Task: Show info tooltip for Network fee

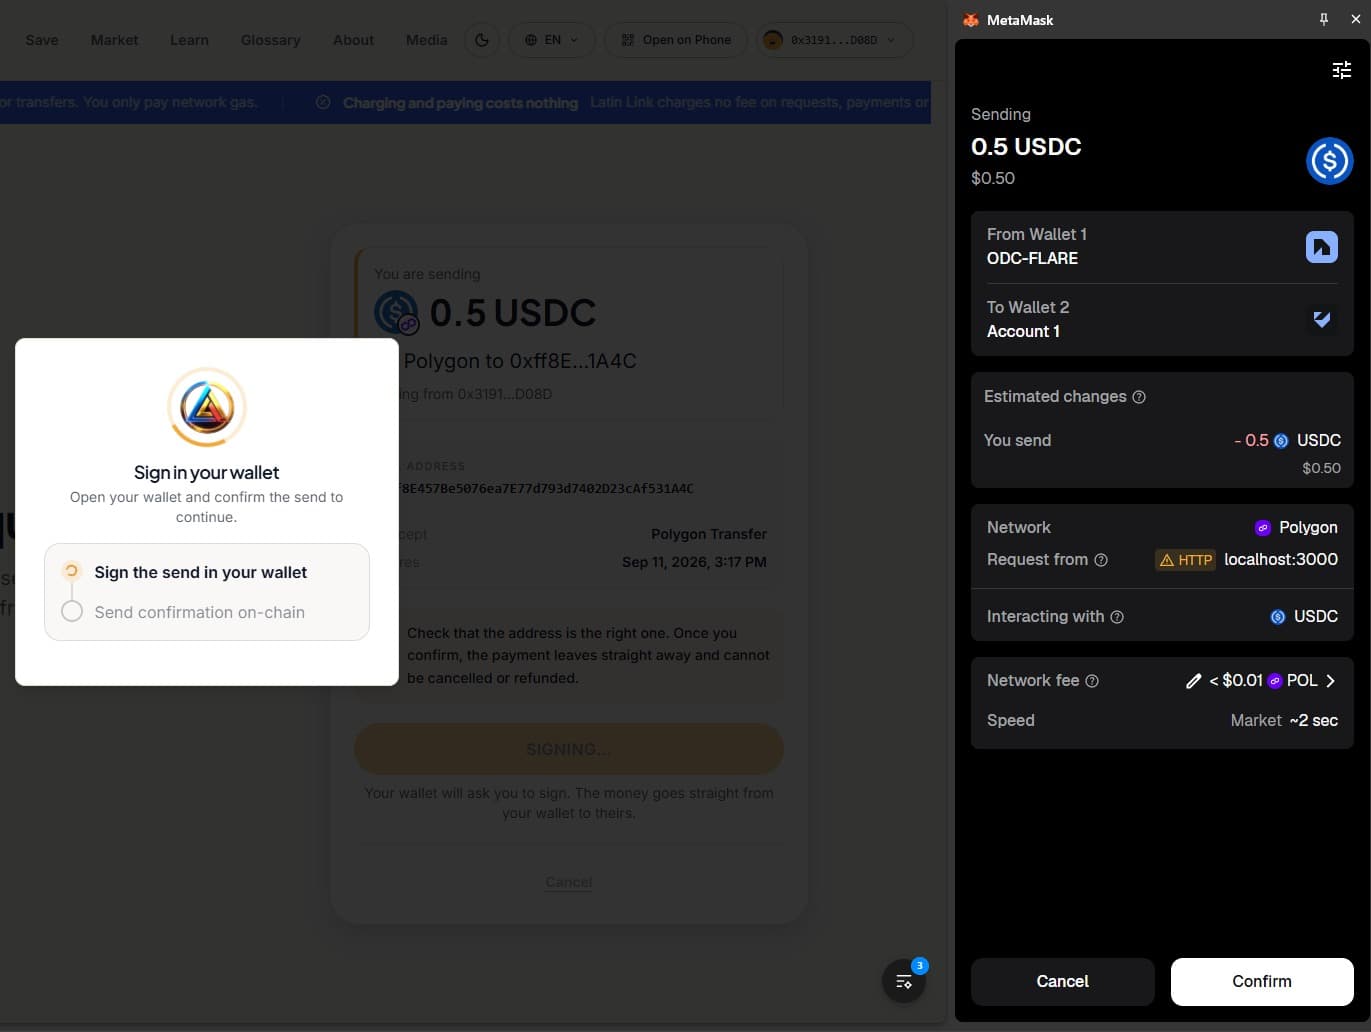Action: pos(1092,681)
